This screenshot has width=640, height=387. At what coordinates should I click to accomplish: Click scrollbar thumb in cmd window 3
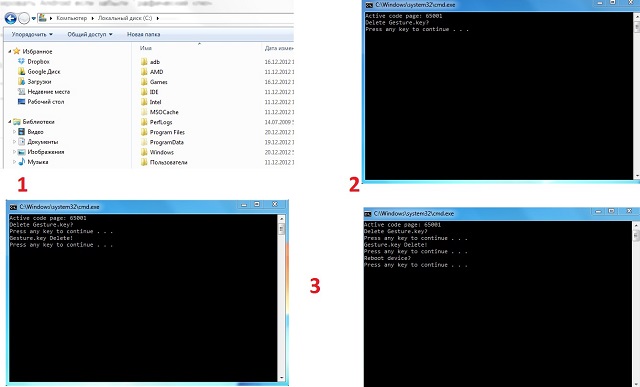pos(281,229)
